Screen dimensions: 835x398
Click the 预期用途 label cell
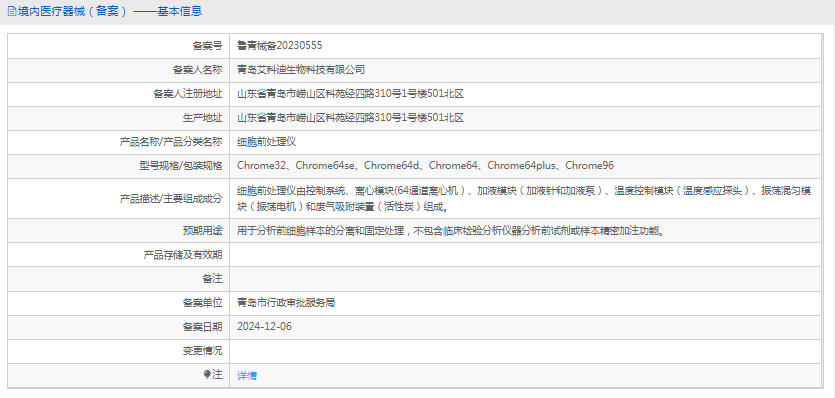[x=118, y=231]
